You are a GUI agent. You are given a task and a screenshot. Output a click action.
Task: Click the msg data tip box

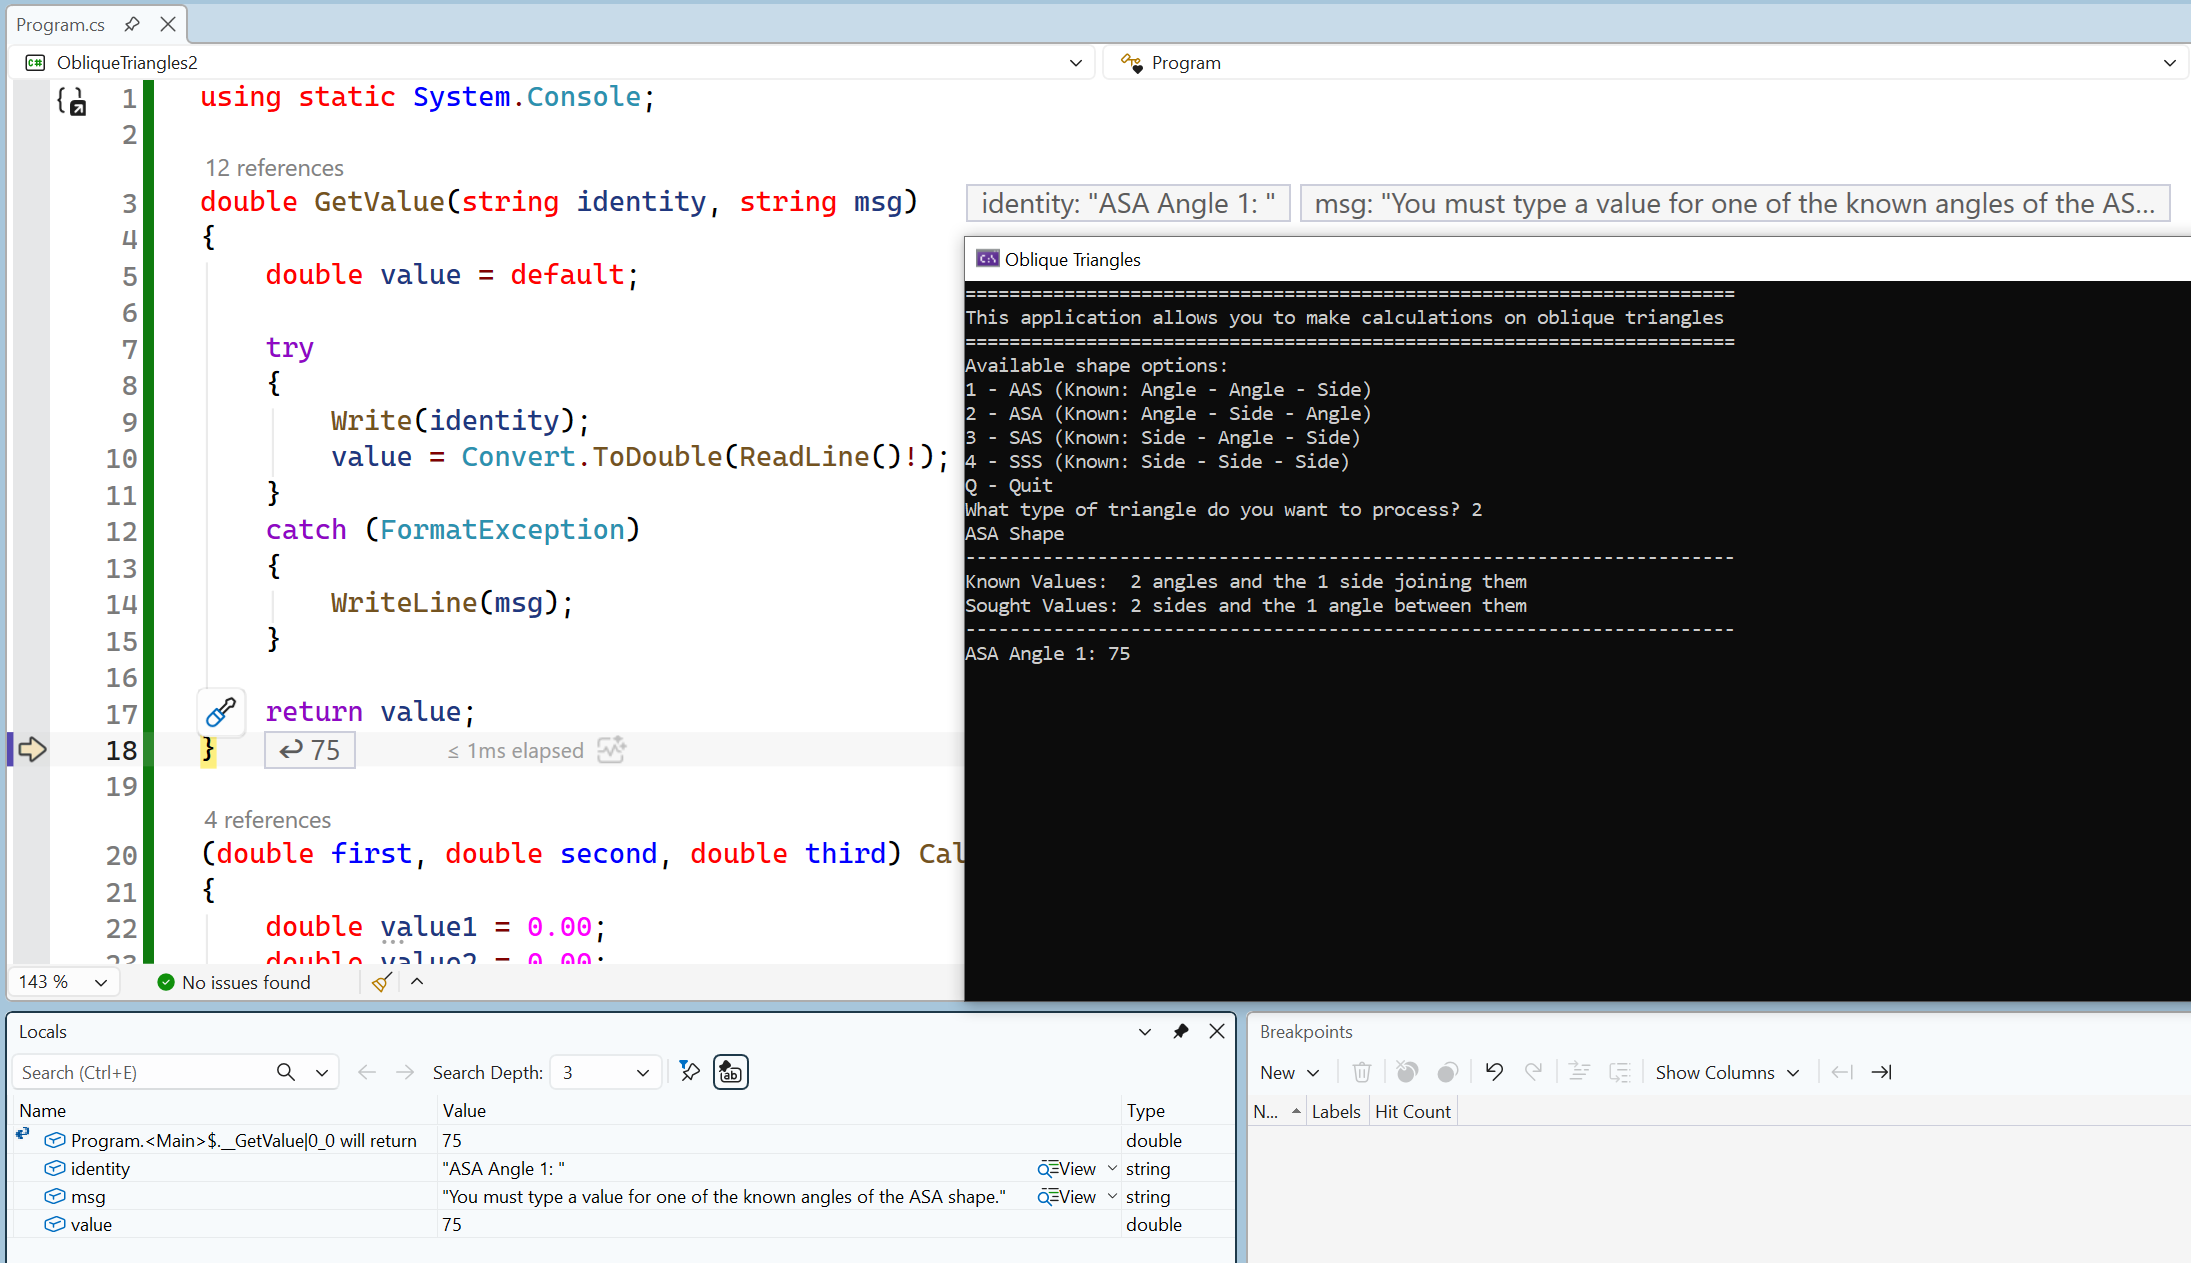pos(1734,204)
